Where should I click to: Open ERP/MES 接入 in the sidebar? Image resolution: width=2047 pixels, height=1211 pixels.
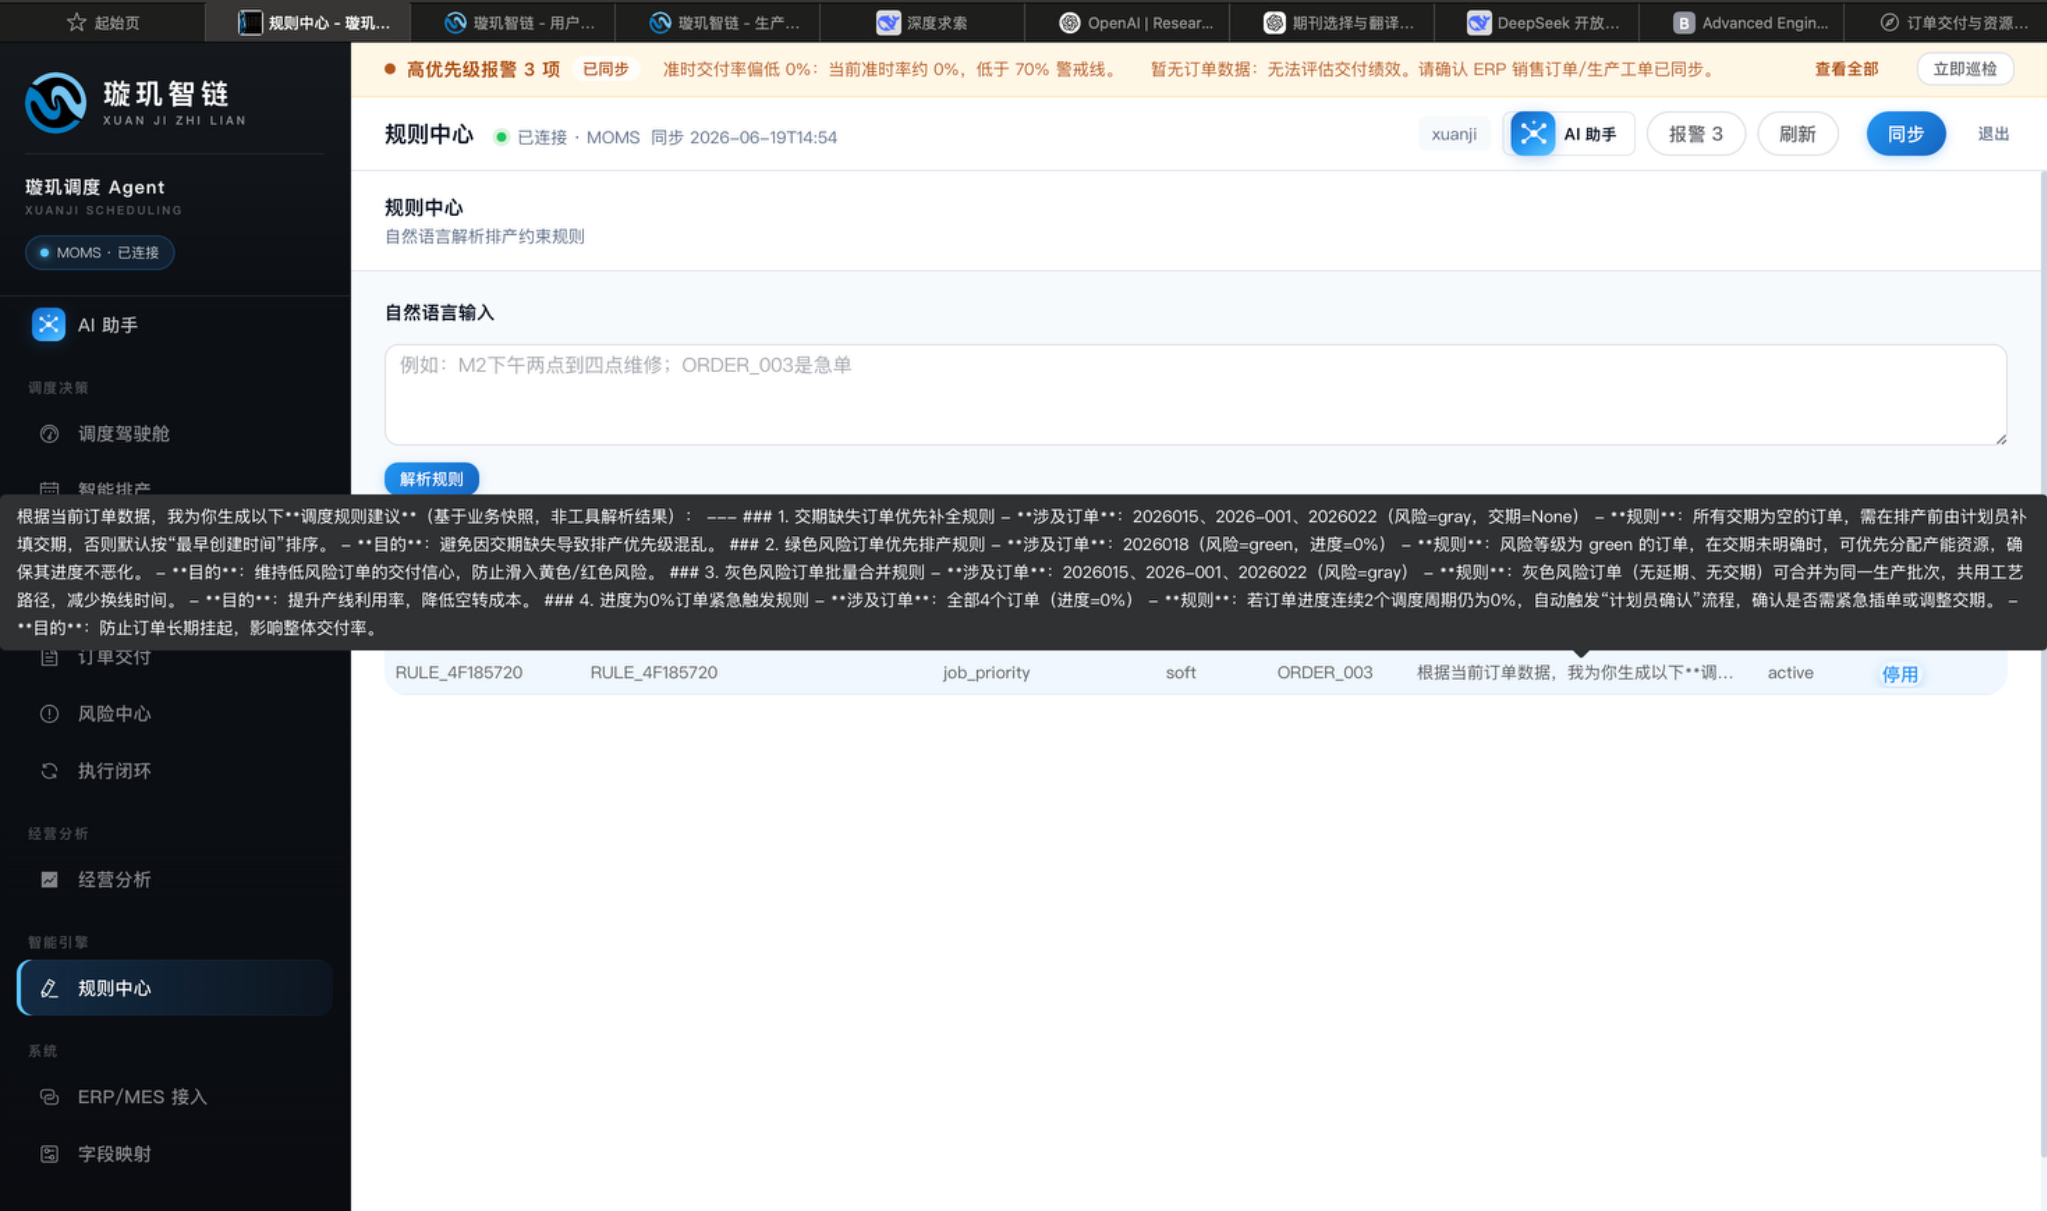coord(175,1097)
